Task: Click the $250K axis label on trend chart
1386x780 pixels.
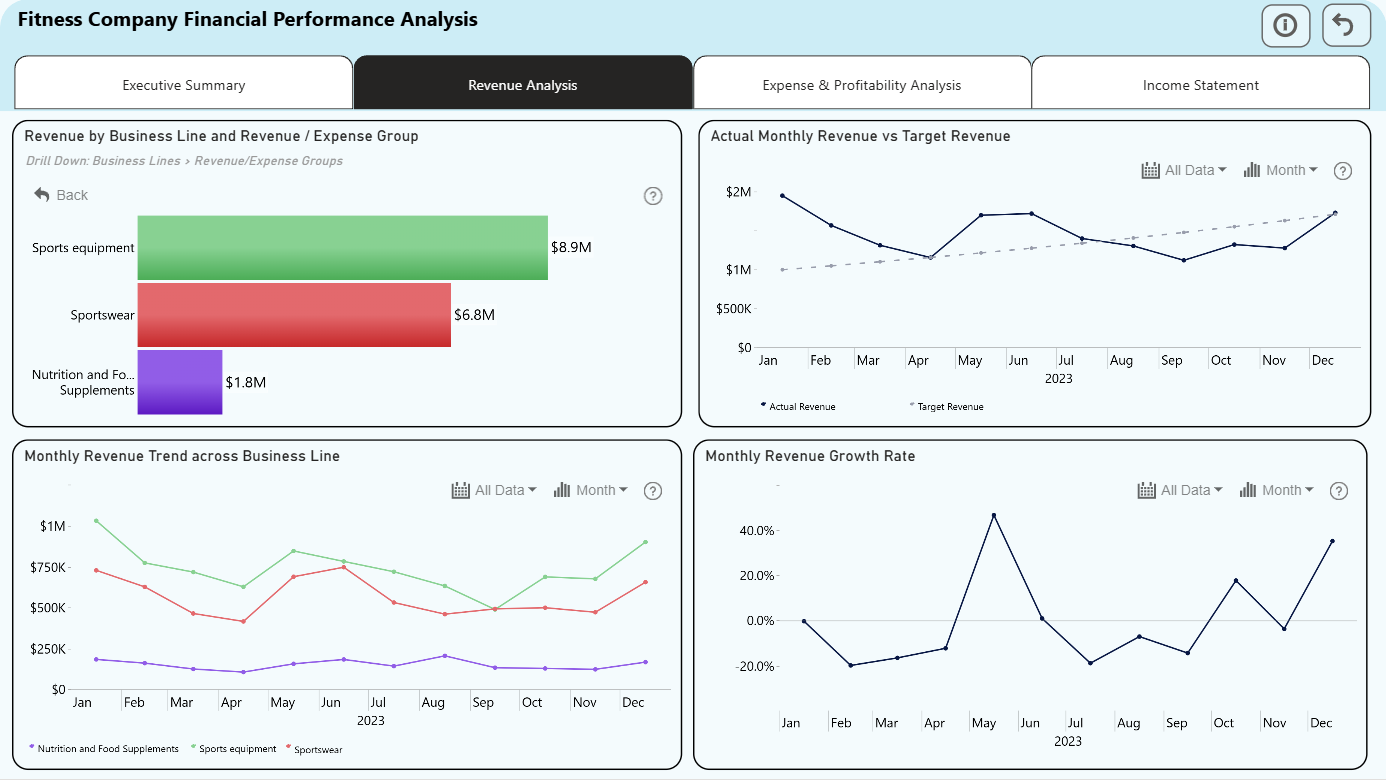Action: (47, 649)
